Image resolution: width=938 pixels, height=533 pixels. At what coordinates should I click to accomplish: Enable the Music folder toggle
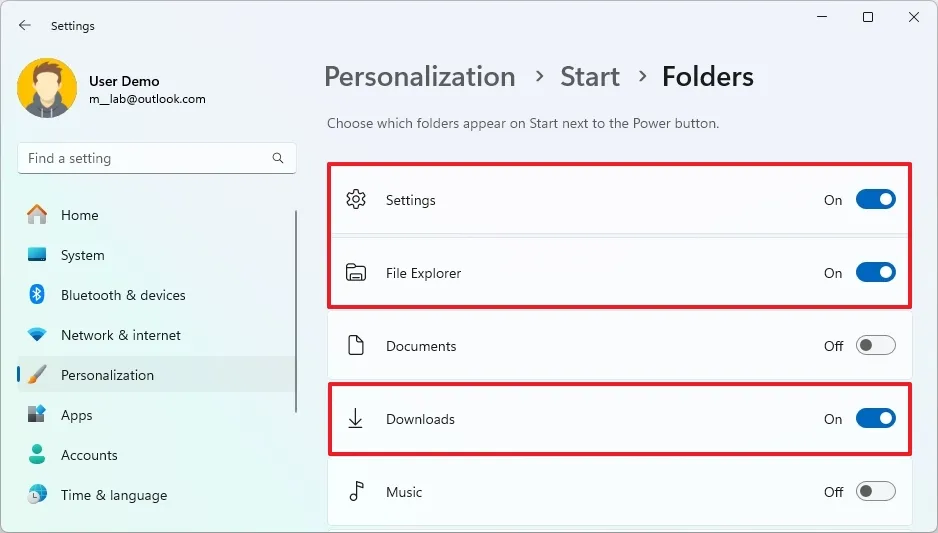pos(875,492)
